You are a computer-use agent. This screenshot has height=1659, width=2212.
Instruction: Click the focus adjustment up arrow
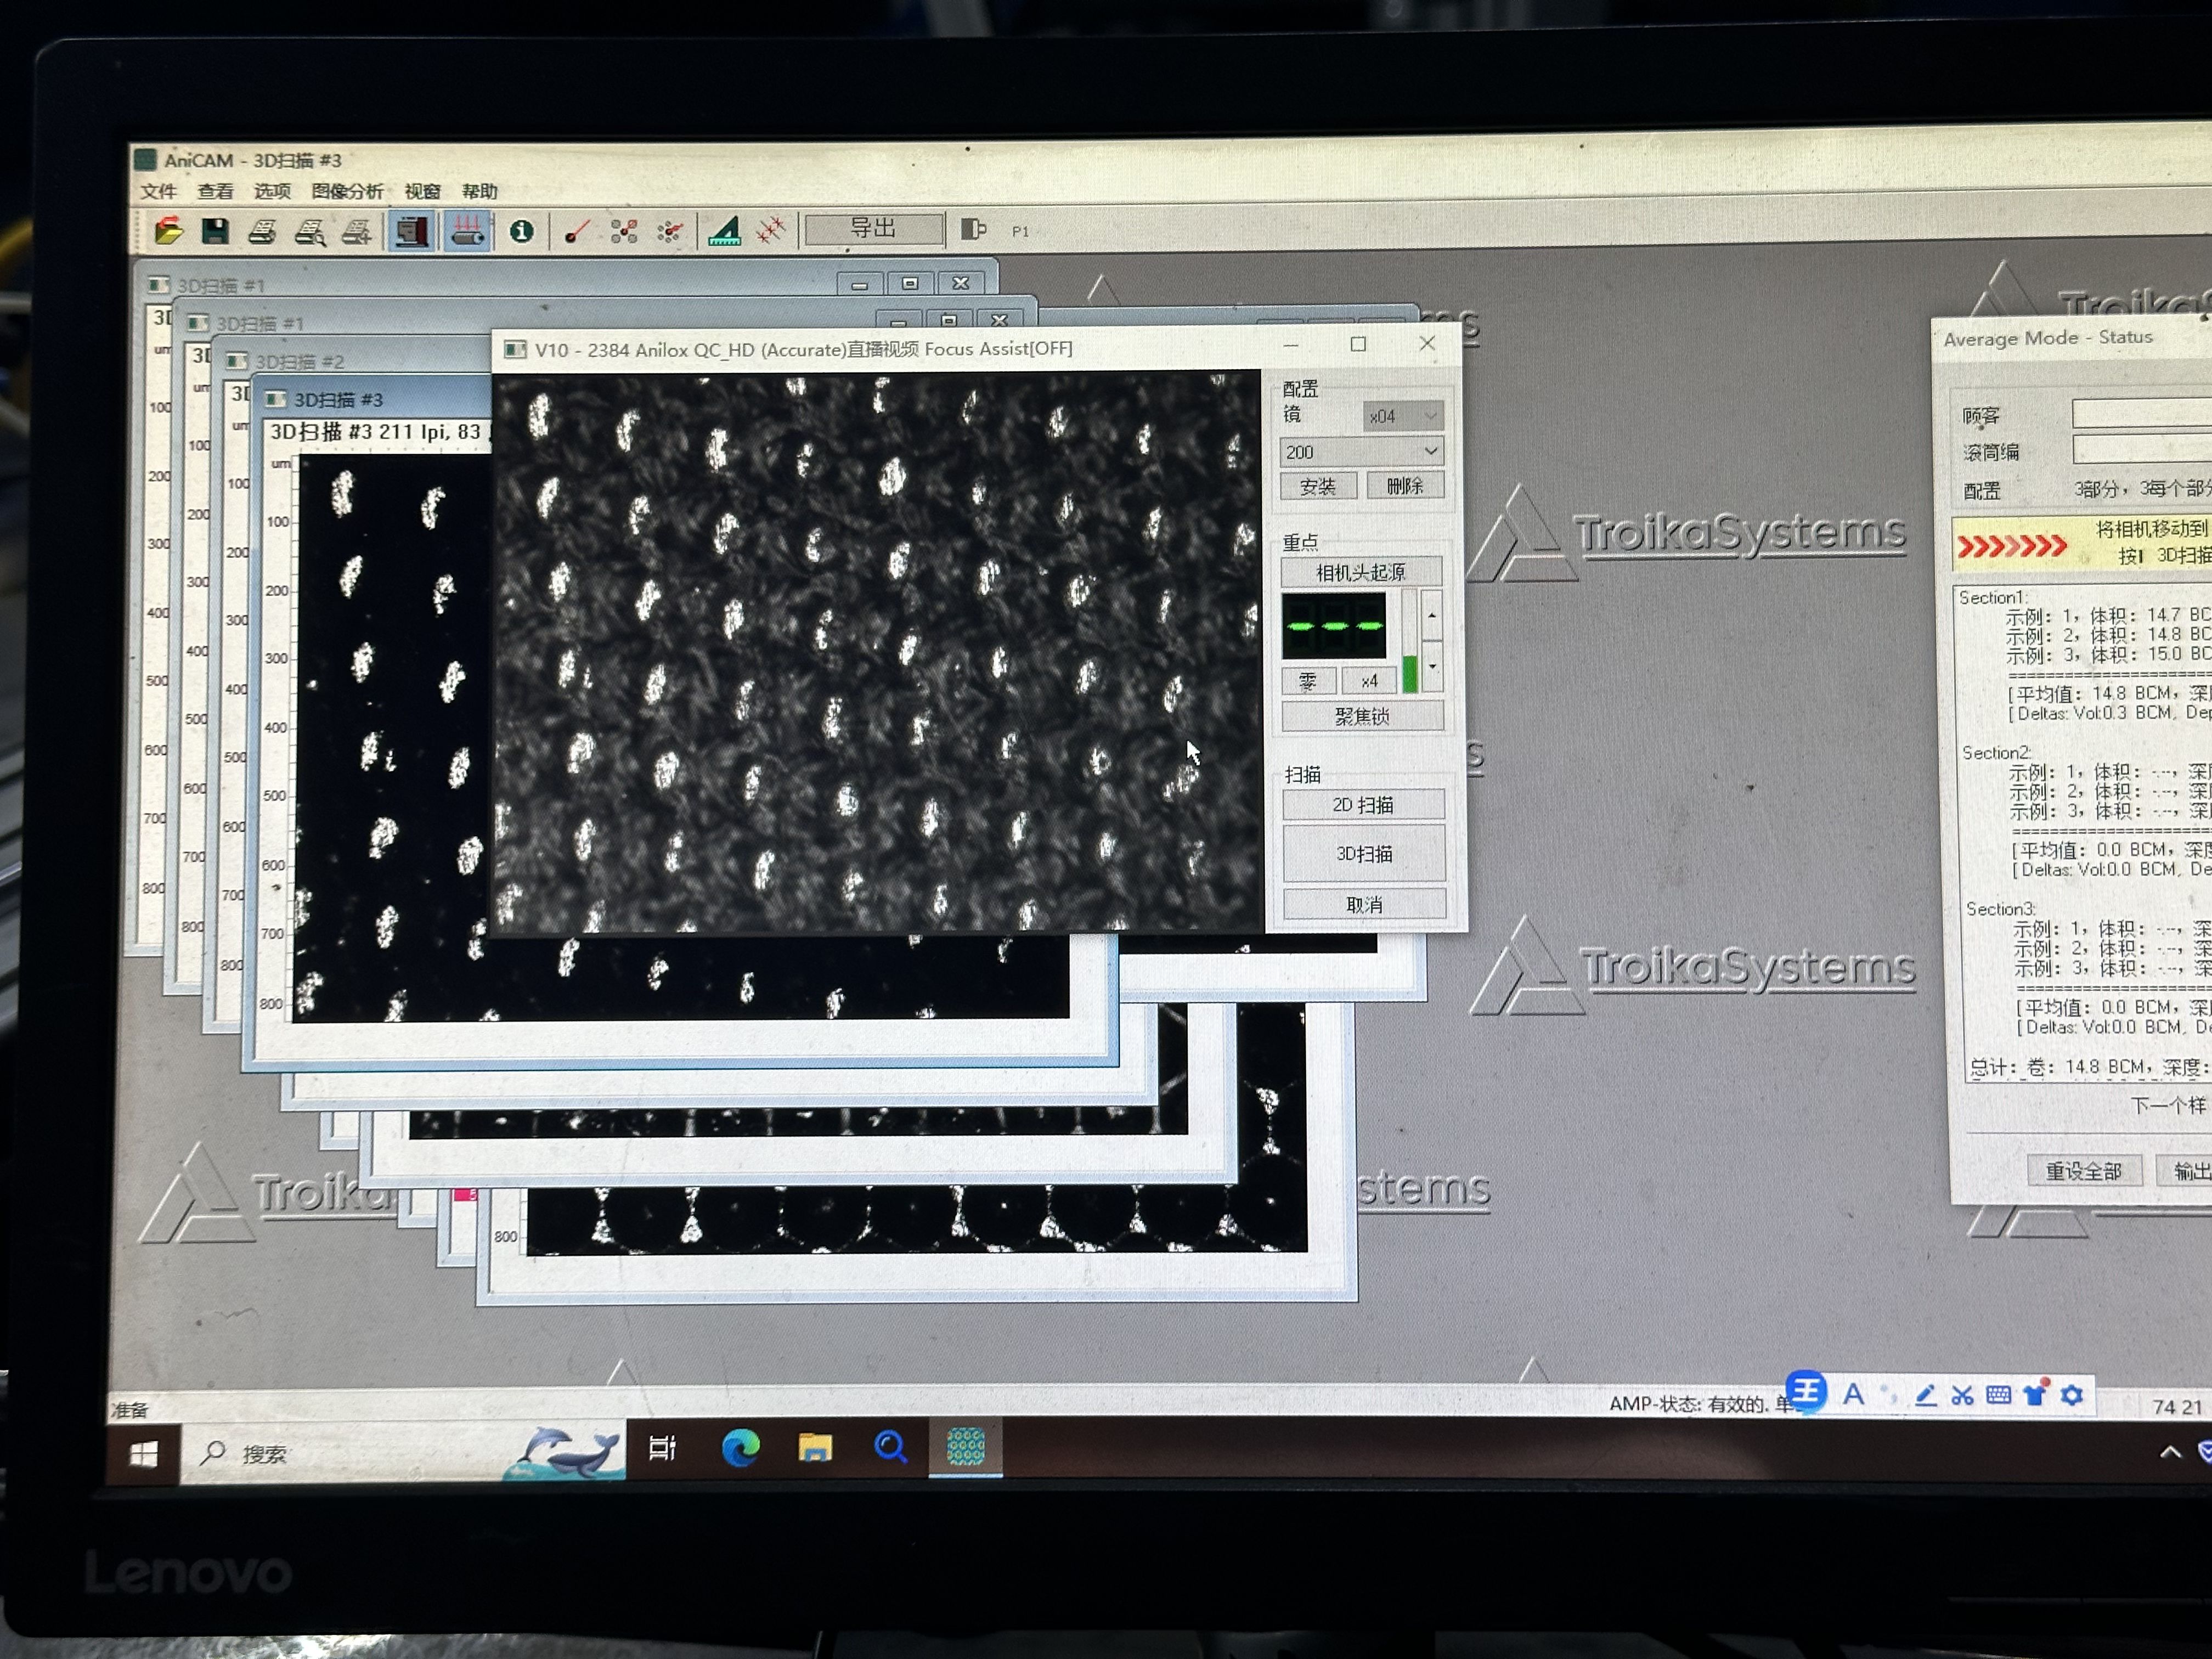pyautogui.click(x=1432, y=615)
